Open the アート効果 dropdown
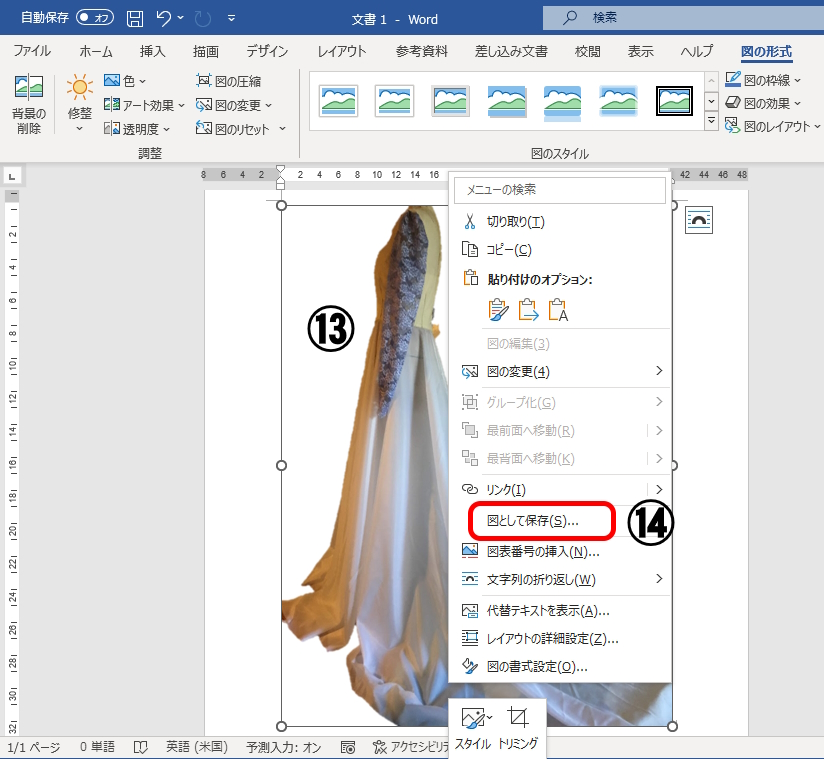The width and height of the screenshot is (824, 759). coord(145,105)
